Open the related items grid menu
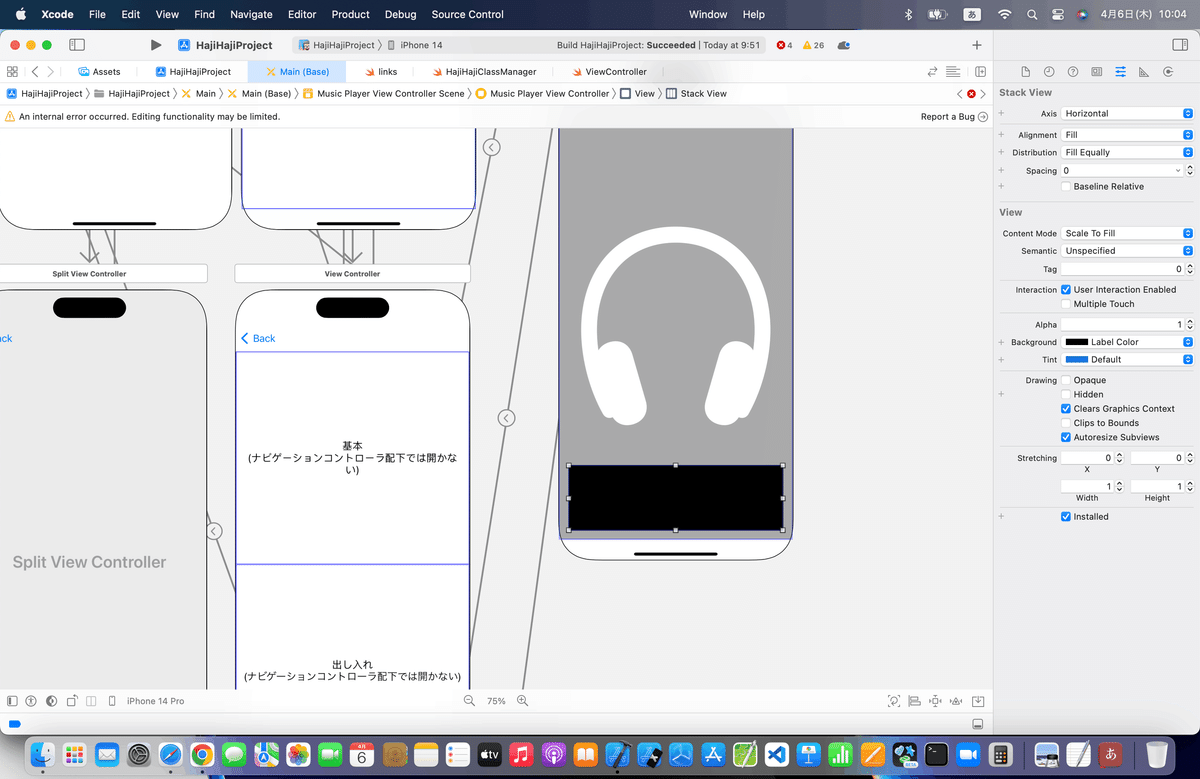This screenshot has height=779, width=1200. [x=12, y=72]
